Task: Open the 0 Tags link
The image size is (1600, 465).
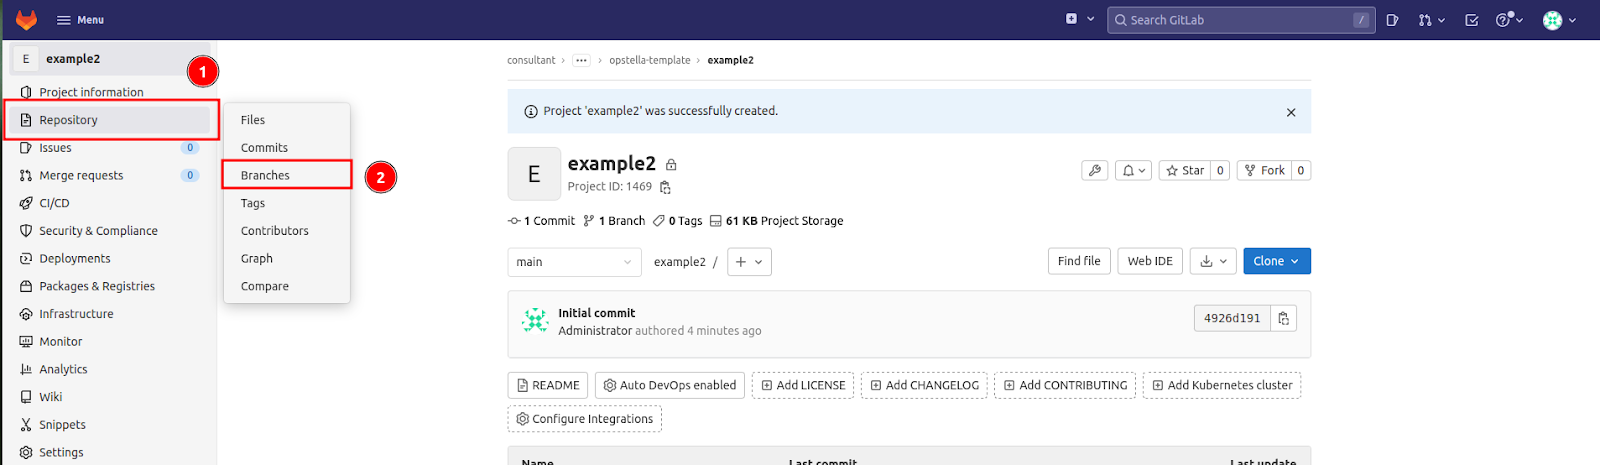Action: pyautogui.click(x=678, y=221)
